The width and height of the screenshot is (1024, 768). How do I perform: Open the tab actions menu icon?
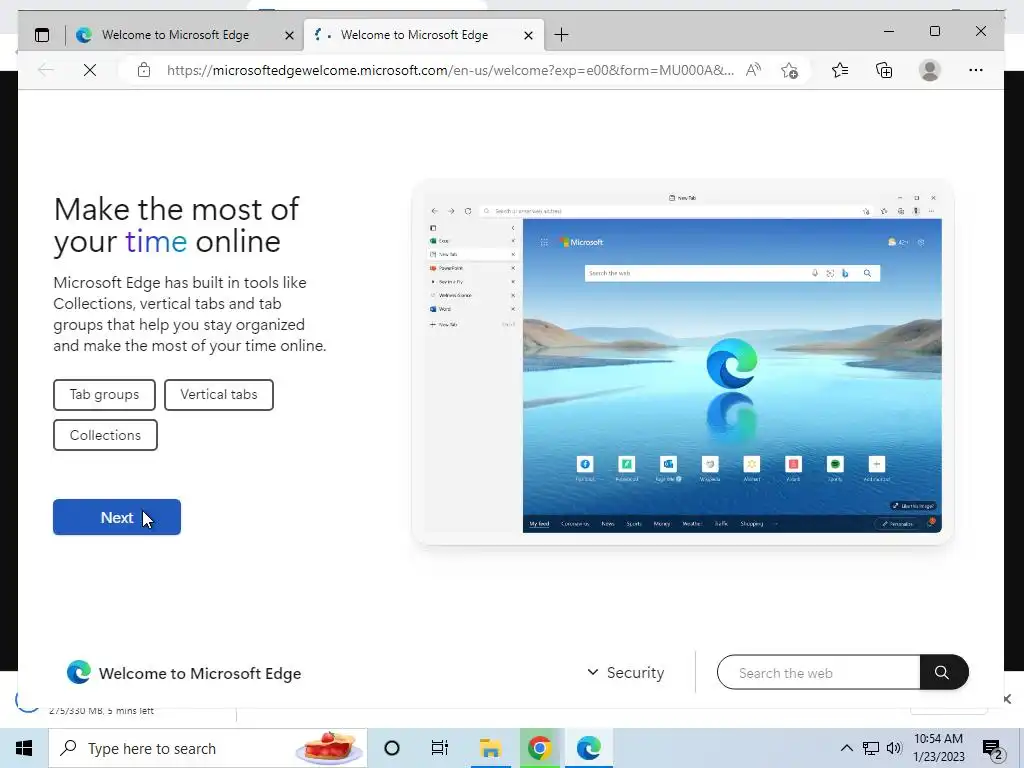click(x=42, y=35)
